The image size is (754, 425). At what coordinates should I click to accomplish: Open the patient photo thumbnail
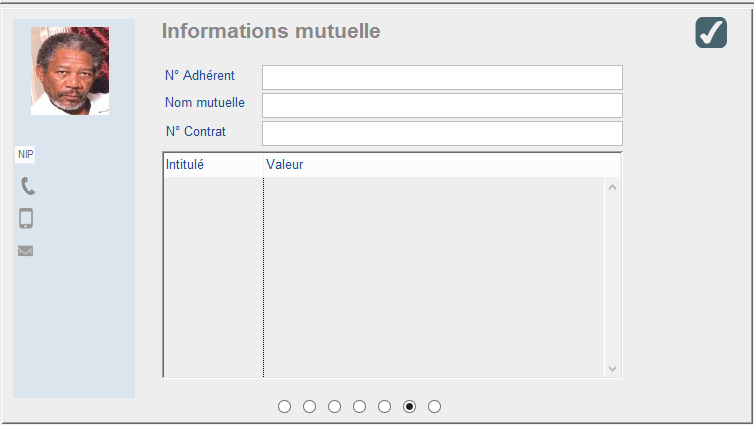coord(70,71)
